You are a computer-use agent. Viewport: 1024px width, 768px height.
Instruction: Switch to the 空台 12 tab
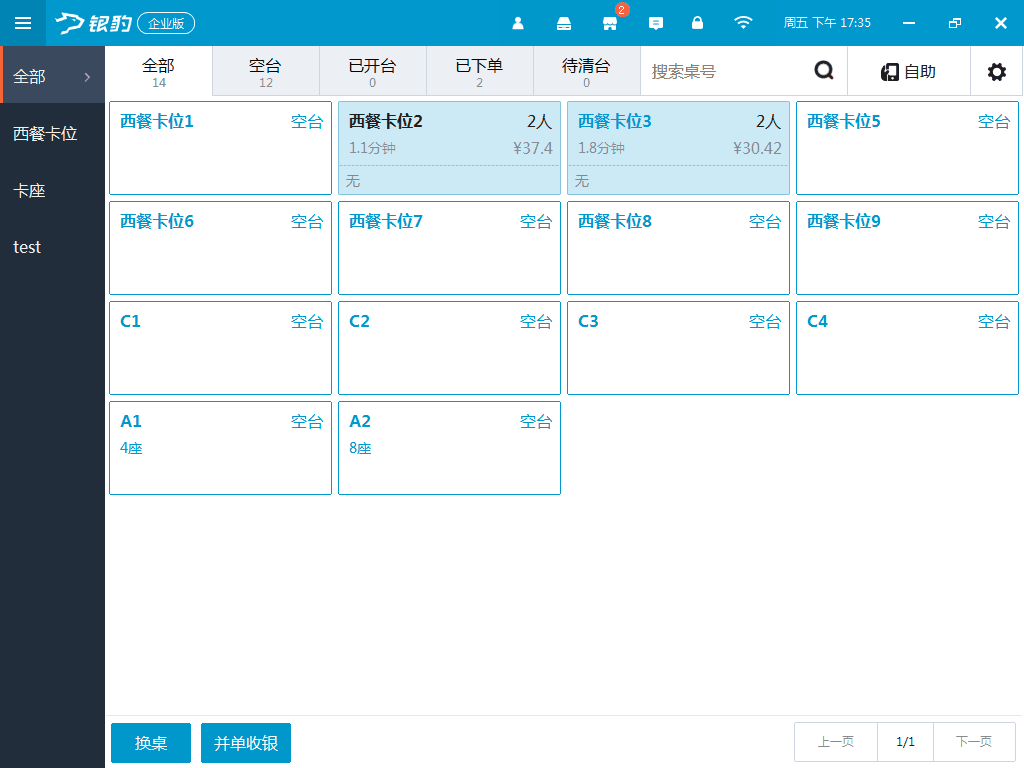(x=266, y=71)
